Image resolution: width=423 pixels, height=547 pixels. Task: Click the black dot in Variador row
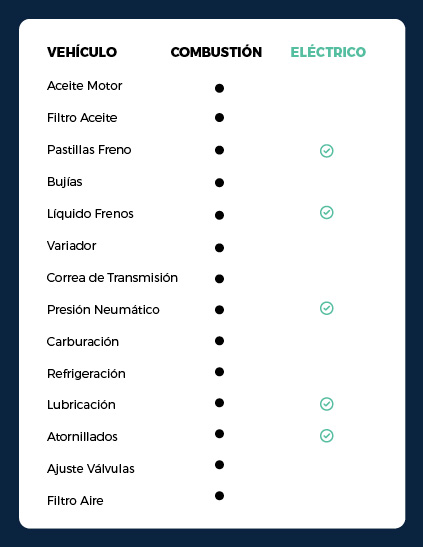pyautogui.click(x=219, y=248)
